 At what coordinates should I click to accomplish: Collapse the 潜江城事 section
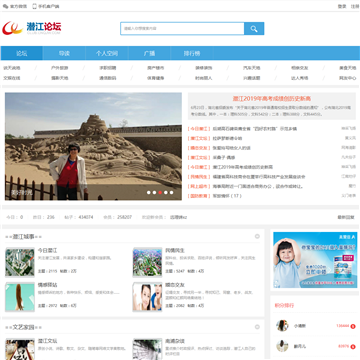point(257,236)
